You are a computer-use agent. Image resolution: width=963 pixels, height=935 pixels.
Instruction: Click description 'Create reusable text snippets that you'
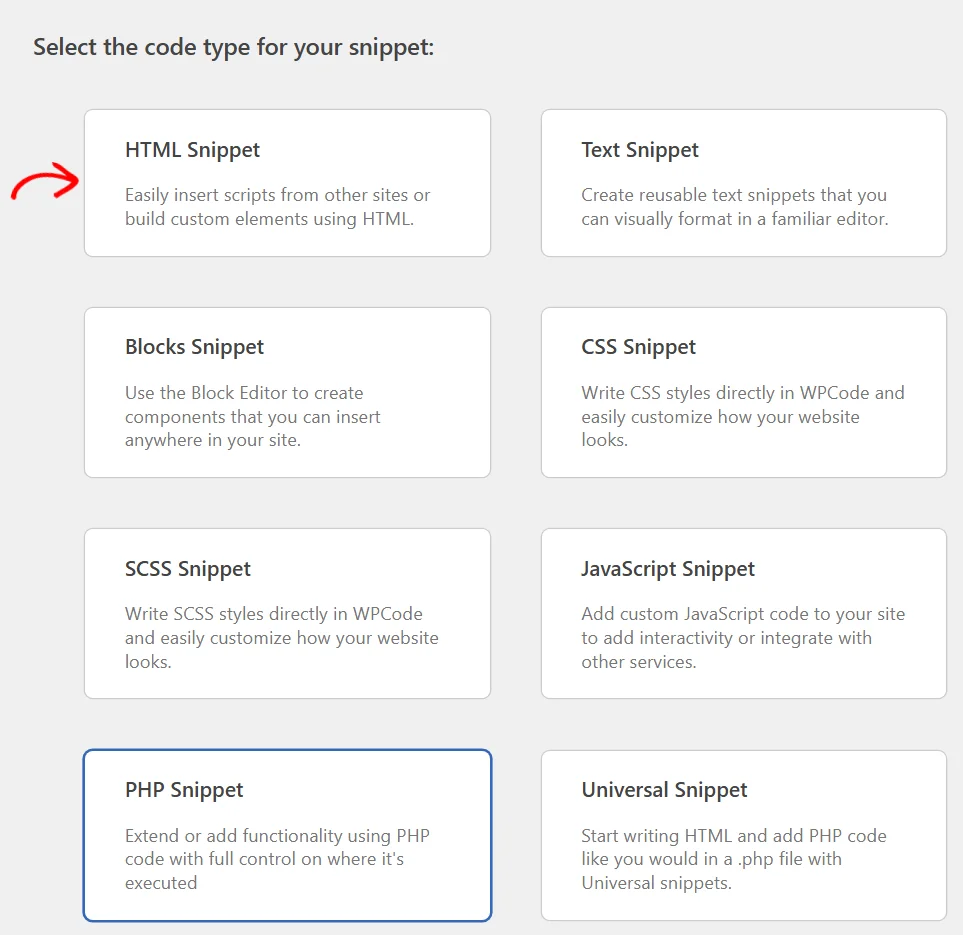[734, 195]
